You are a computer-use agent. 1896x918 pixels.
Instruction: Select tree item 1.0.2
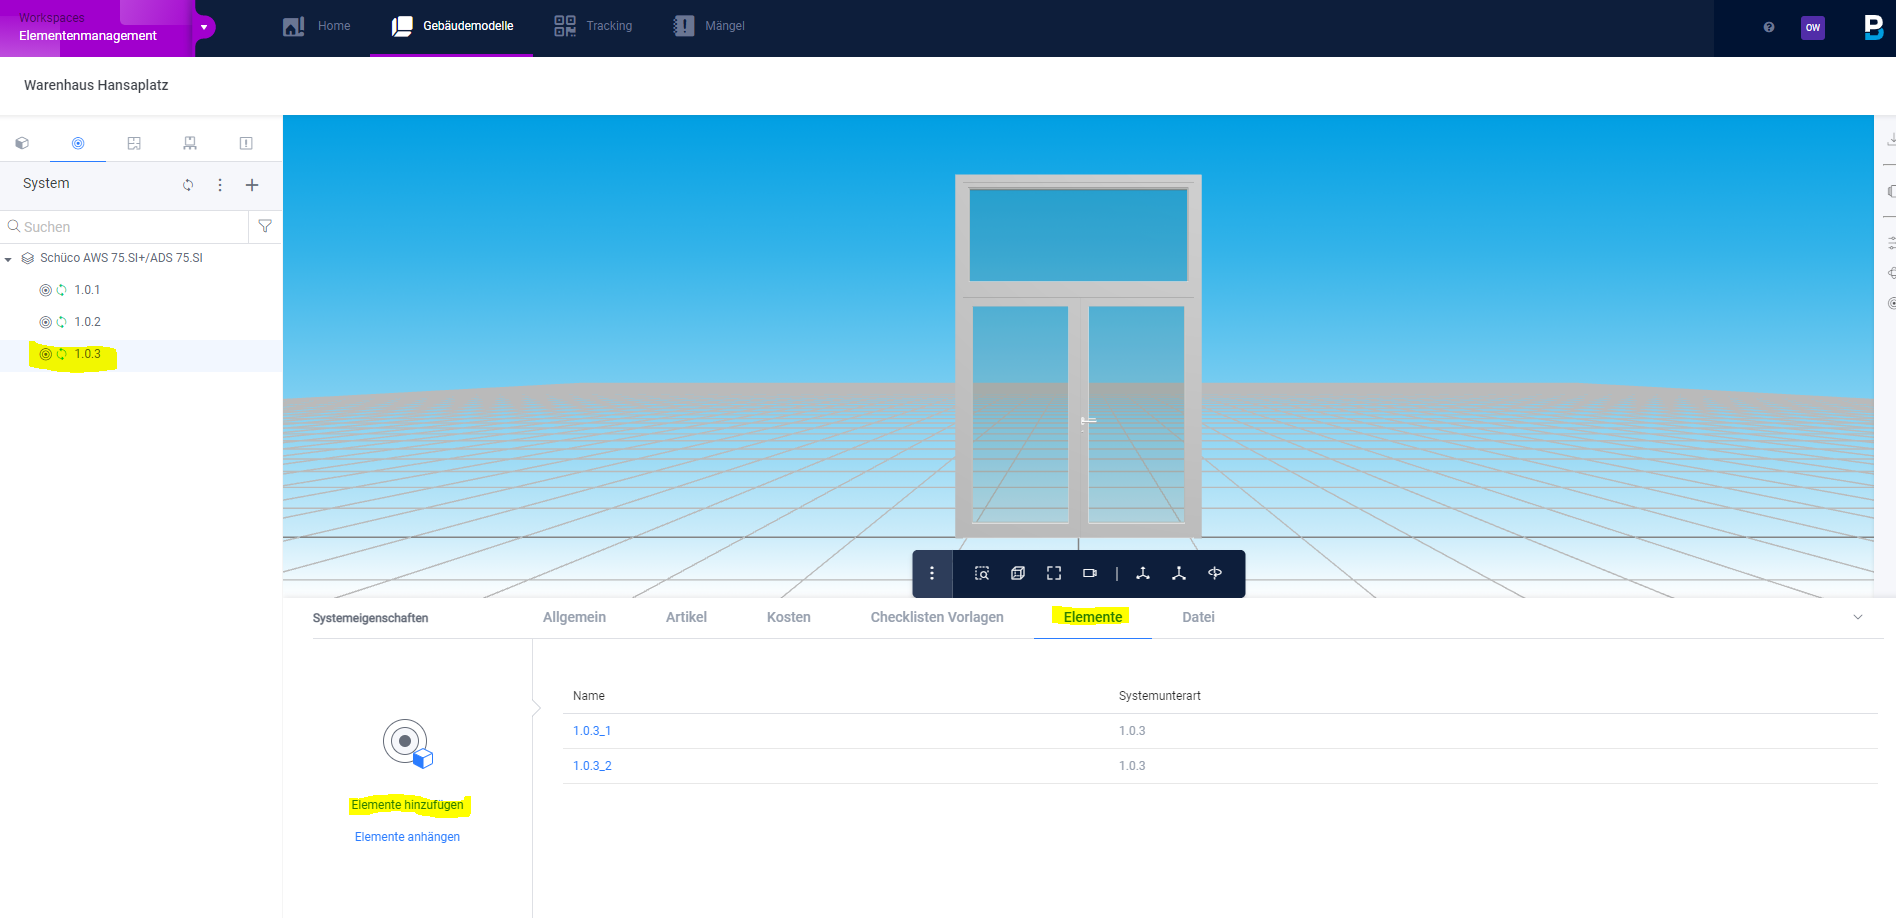[87, 322]
